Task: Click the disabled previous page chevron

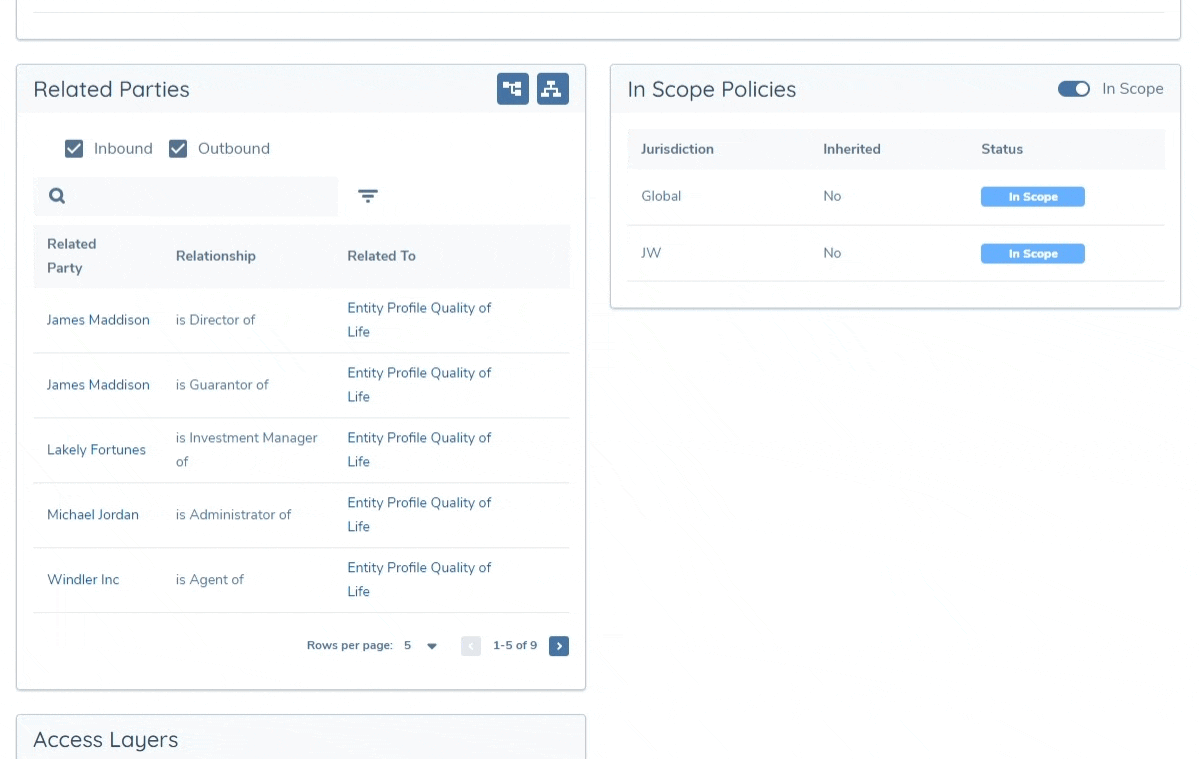Action: (x=471, y=646)
